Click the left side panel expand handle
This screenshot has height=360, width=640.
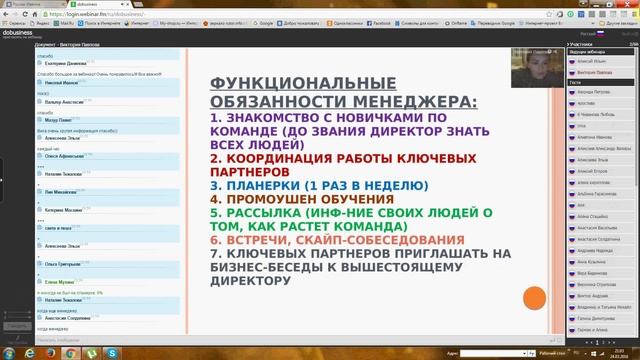coord(2,180)
